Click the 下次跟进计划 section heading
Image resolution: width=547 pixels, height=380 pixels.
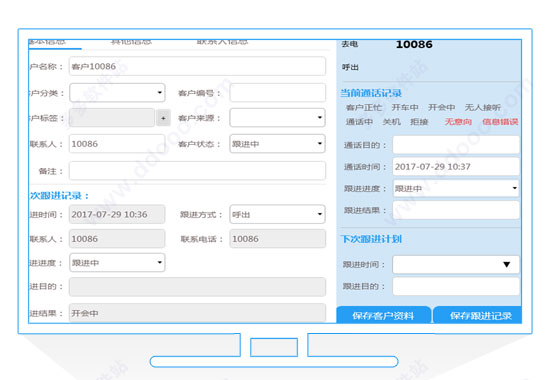pos(371,239)
